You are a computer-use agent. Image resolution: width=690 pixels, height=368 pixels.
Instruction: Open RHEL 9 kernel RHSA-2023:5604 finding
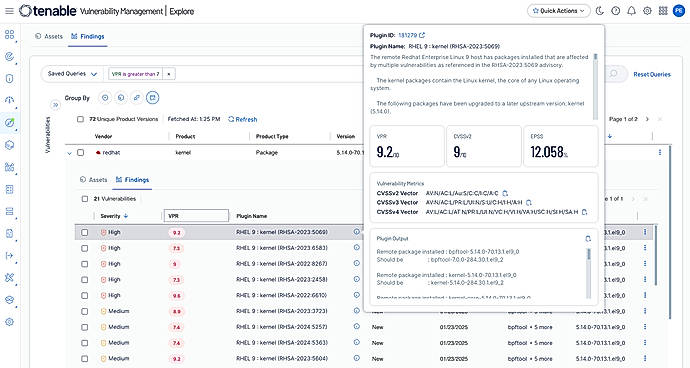tap(282, 359)
